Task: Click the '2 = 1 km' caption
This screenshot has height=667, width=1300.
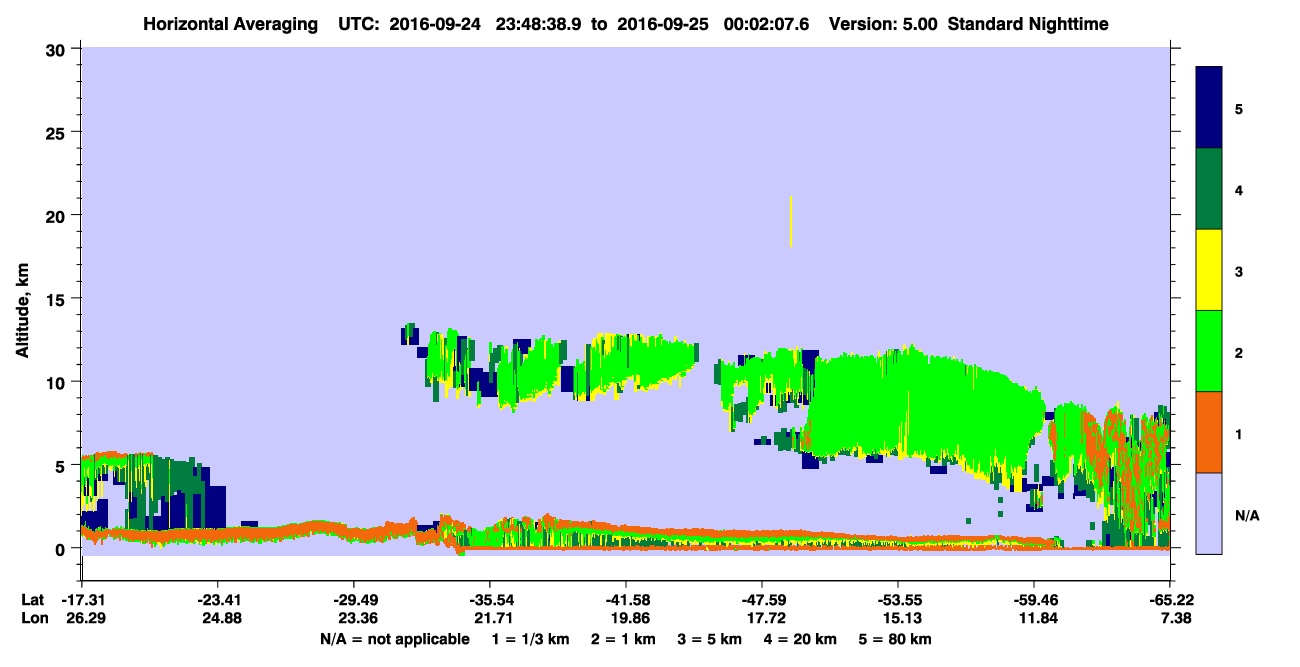Action: [x=624, y=639]
